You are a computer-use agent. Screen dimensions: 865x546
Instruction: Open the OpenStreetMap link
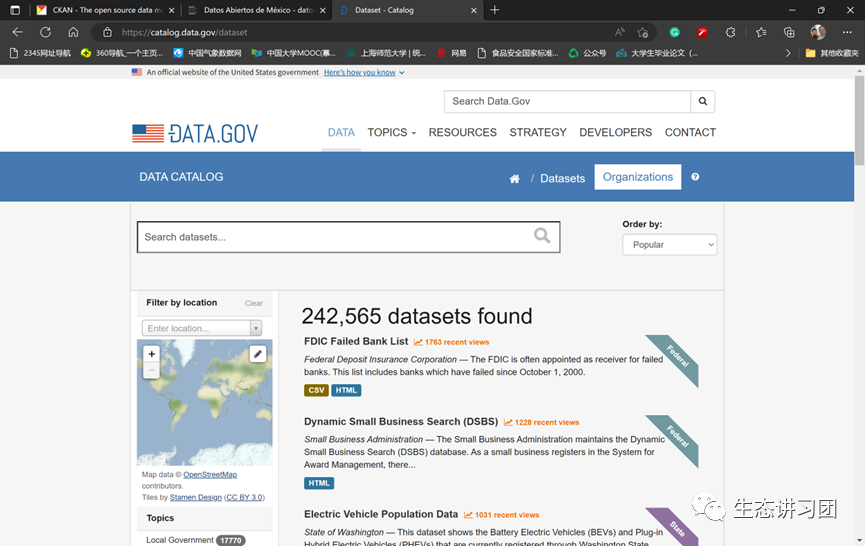coord(210,475)
